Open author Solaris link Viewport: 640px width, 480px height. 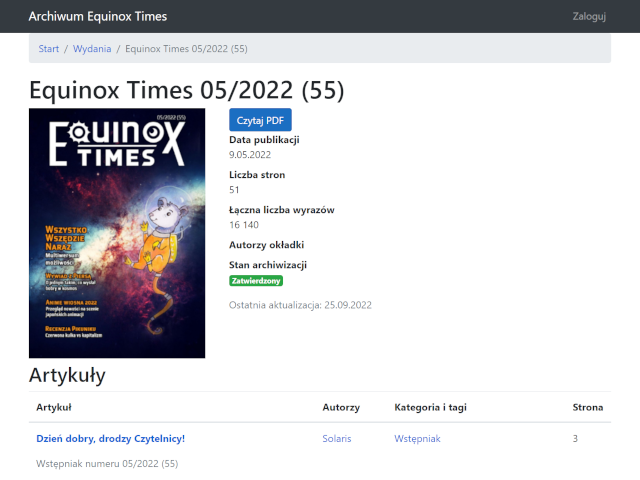click(337, 438)
